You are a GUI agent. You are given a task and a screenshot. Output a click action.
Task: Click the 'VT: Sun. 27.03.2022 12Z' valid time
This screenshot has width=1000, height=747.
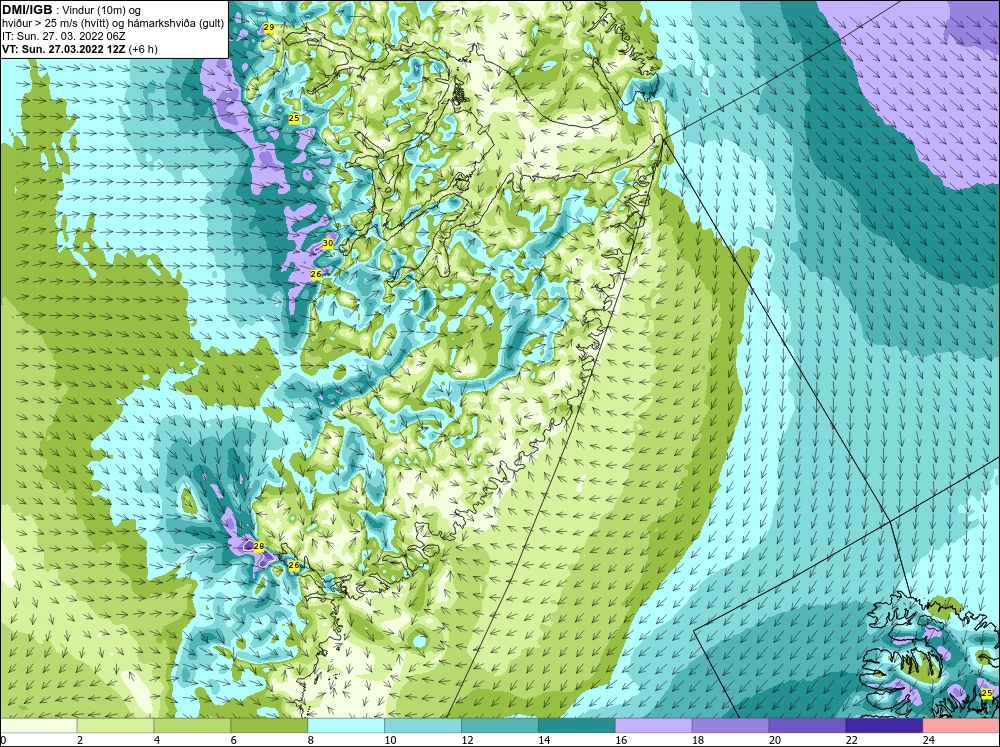(x=64, y=49)
